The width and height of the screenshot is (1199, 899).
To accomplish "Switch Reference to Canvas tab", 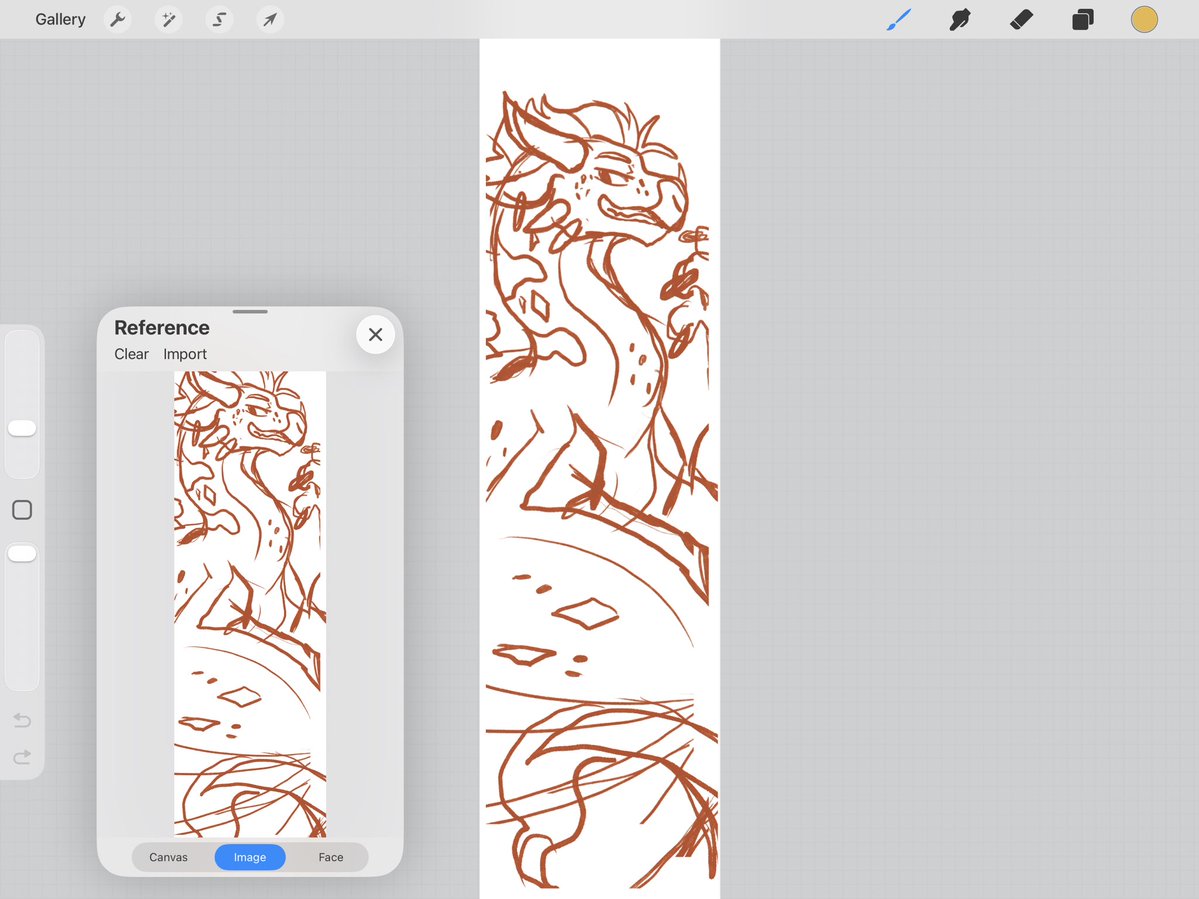I will pos(168,857).
